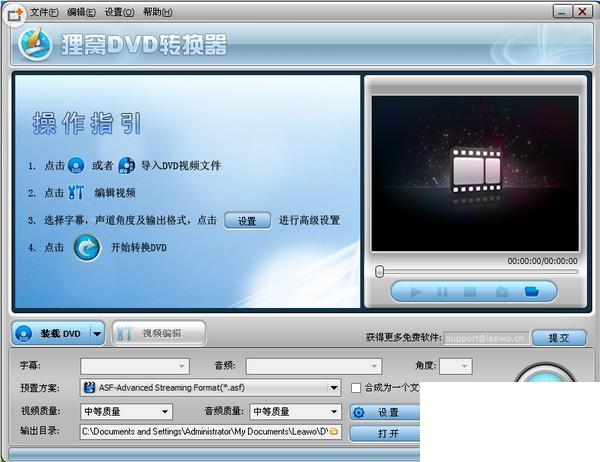Stop the preview playback

click(470, 292)
